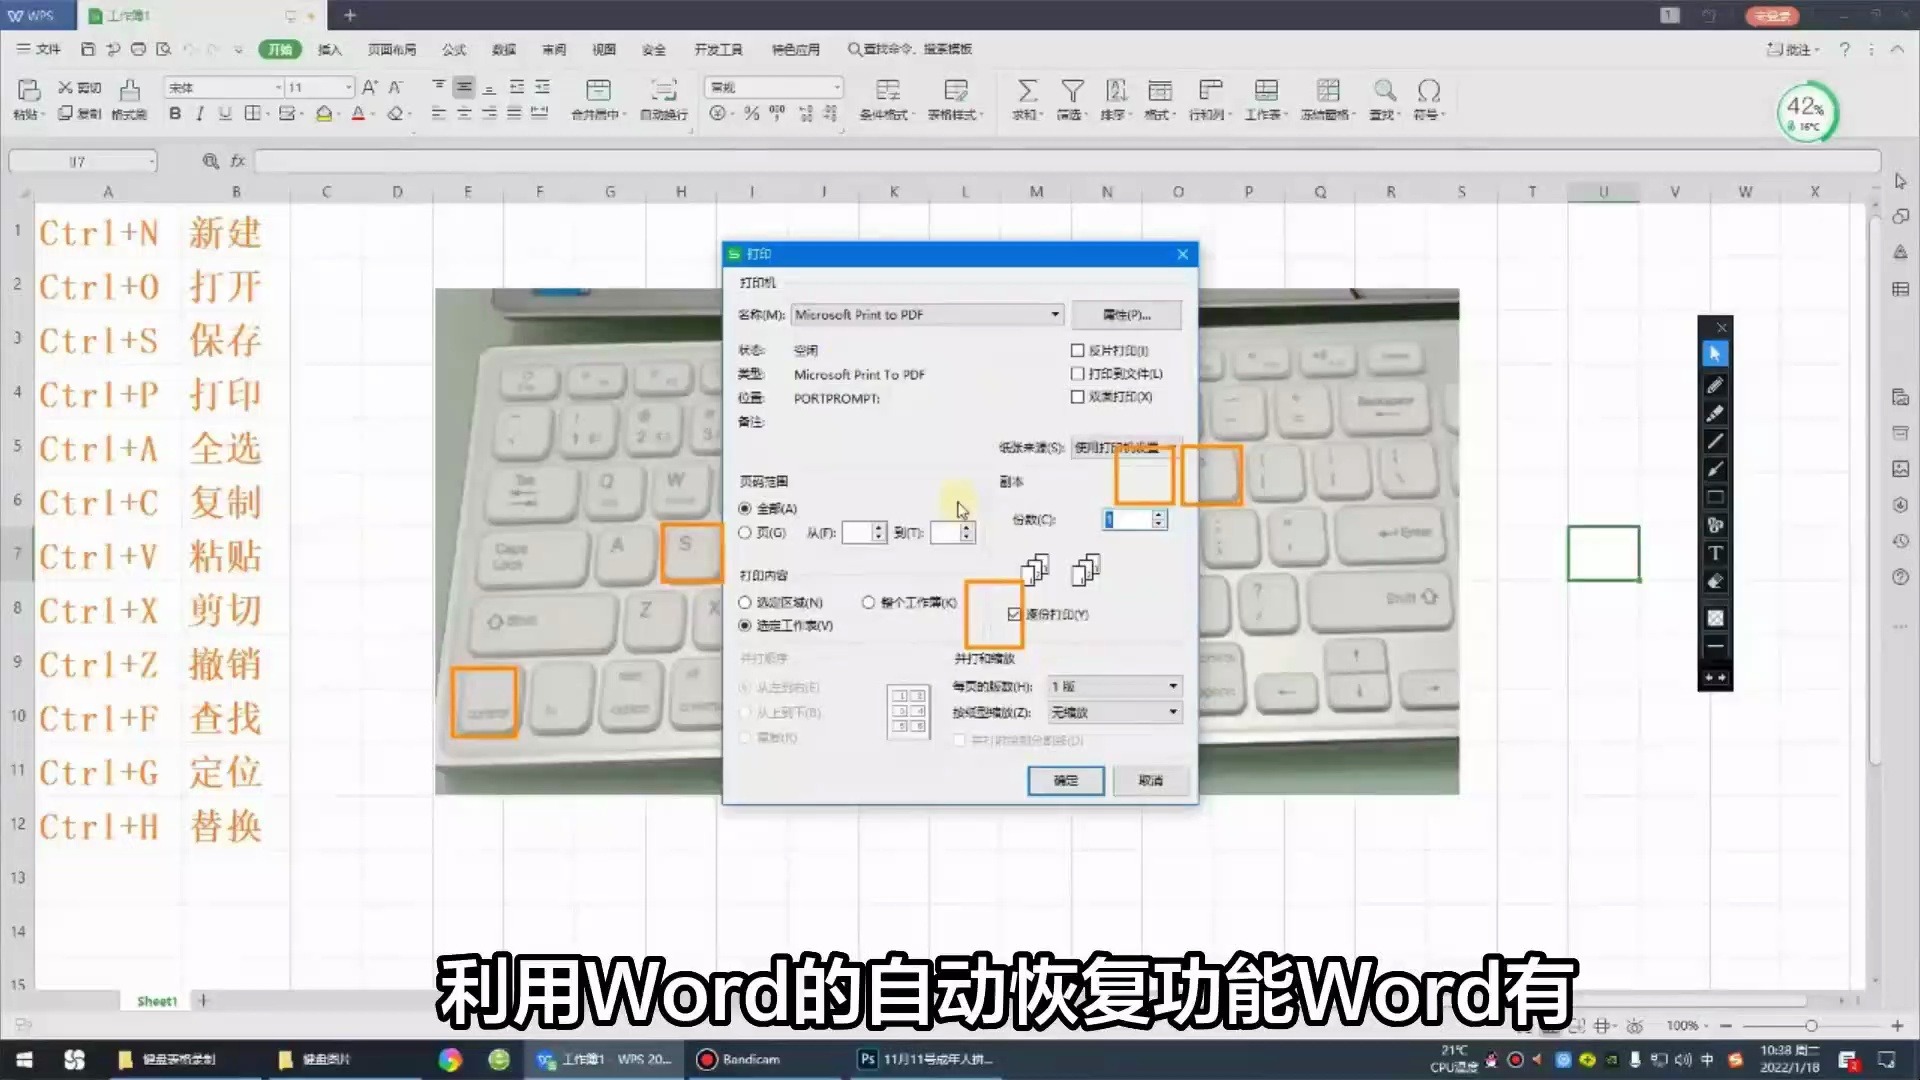Open the 页面布局 menu tab
Viewport: 1920px width, 1080px height.
pos(391,49)
